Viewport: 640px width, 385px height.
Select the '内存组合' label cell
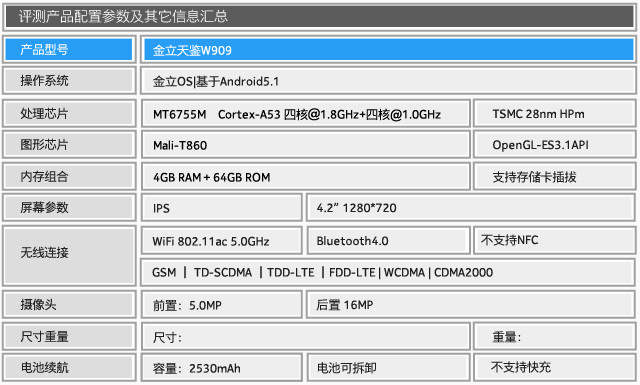69,176
